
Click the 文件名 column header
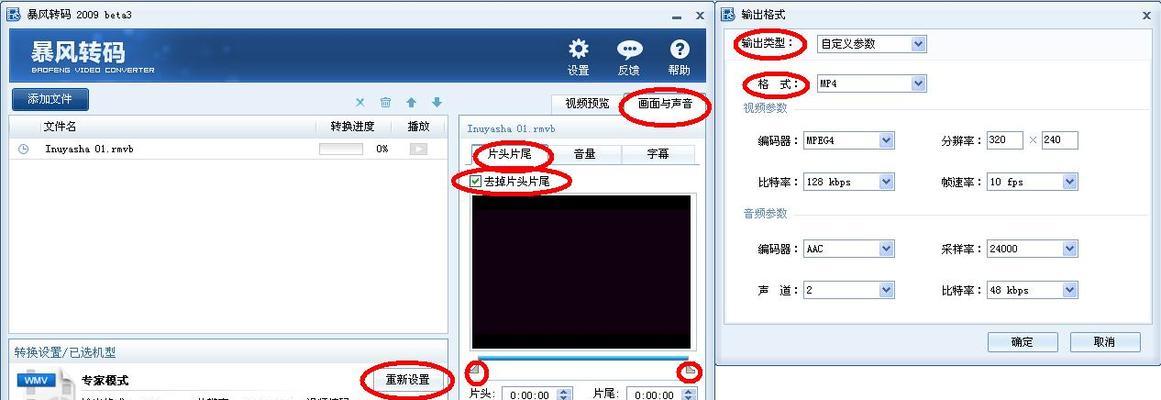point(59,127)
